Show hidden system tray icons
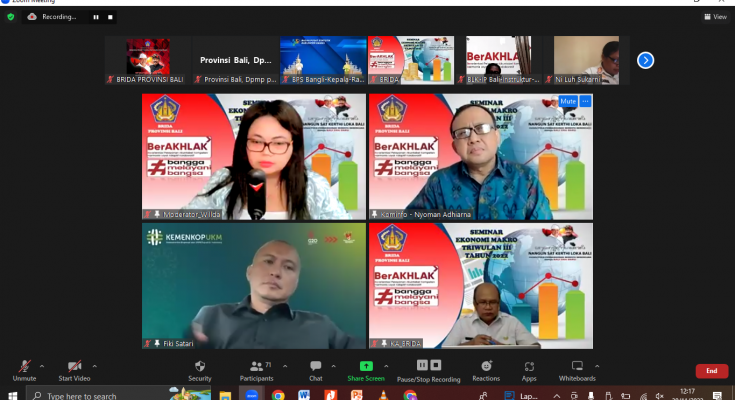Viewport: 735px width, 400px height. (x=556, y=396)
